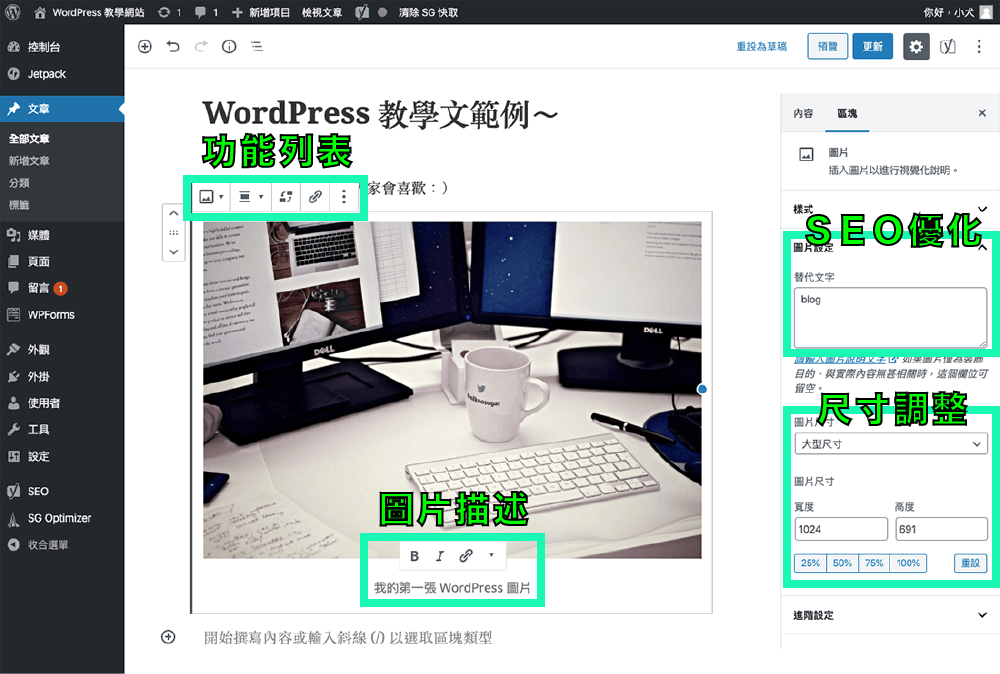The image size is (1000, 674).
Task: Click the 寬度 width field
Action: 841,529
